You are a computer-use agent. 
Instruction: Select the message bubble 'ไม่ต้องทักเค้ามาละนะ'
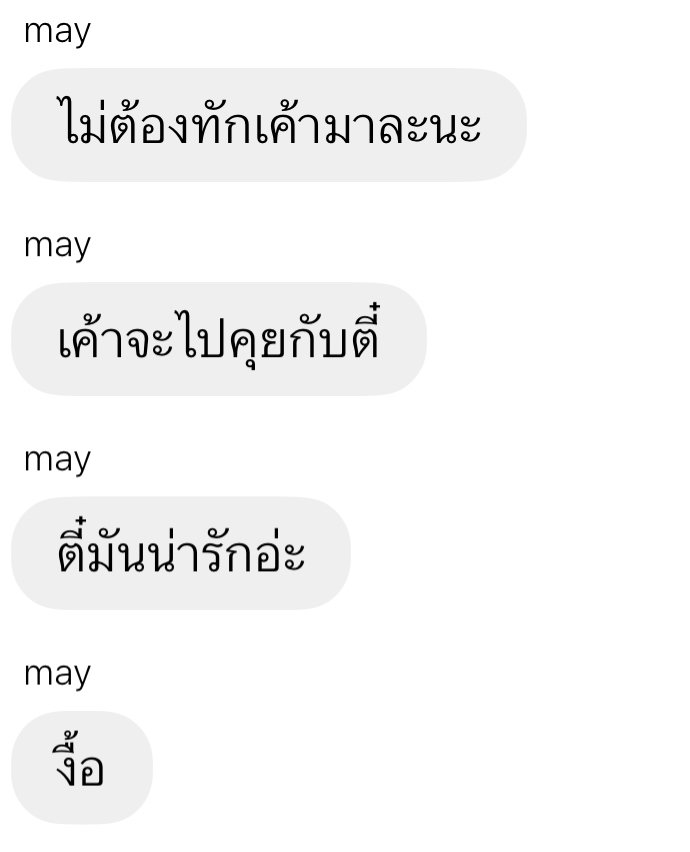pos(269,125)
